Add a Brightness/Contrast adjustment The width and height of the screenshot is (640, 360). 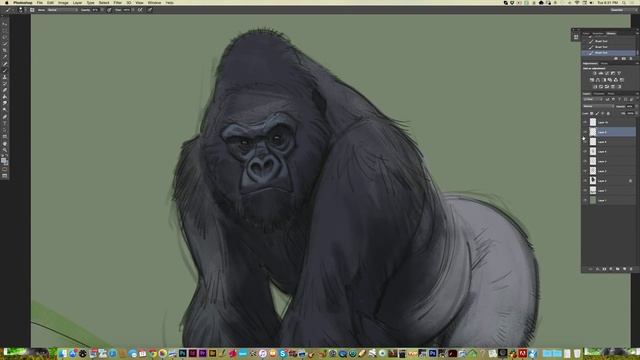pyautogui.click(x=595, y=73)
